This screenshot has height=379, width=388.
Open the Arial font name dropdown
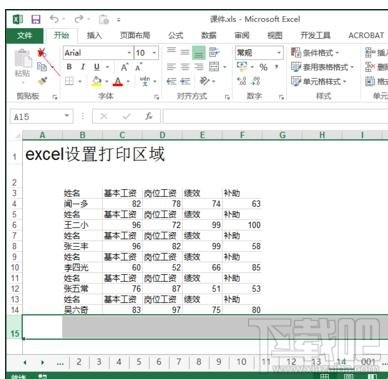[x=129, y=53]
